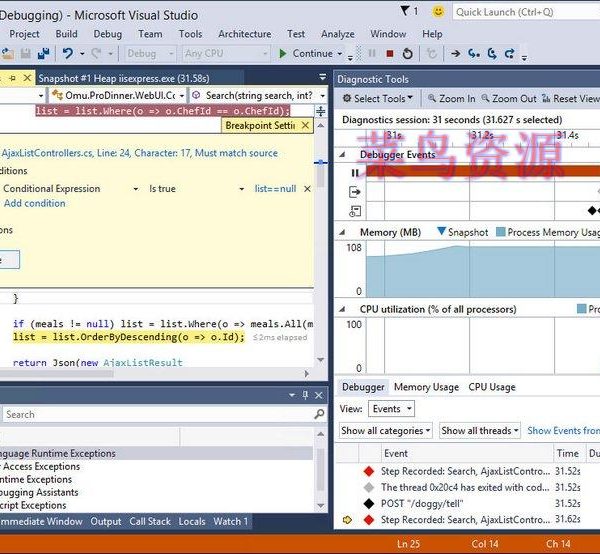Image resolution: width=600 pixels, height=554 pixels.
Task: Open the Show all threads dropdown
Action: (x=479, y=431)
